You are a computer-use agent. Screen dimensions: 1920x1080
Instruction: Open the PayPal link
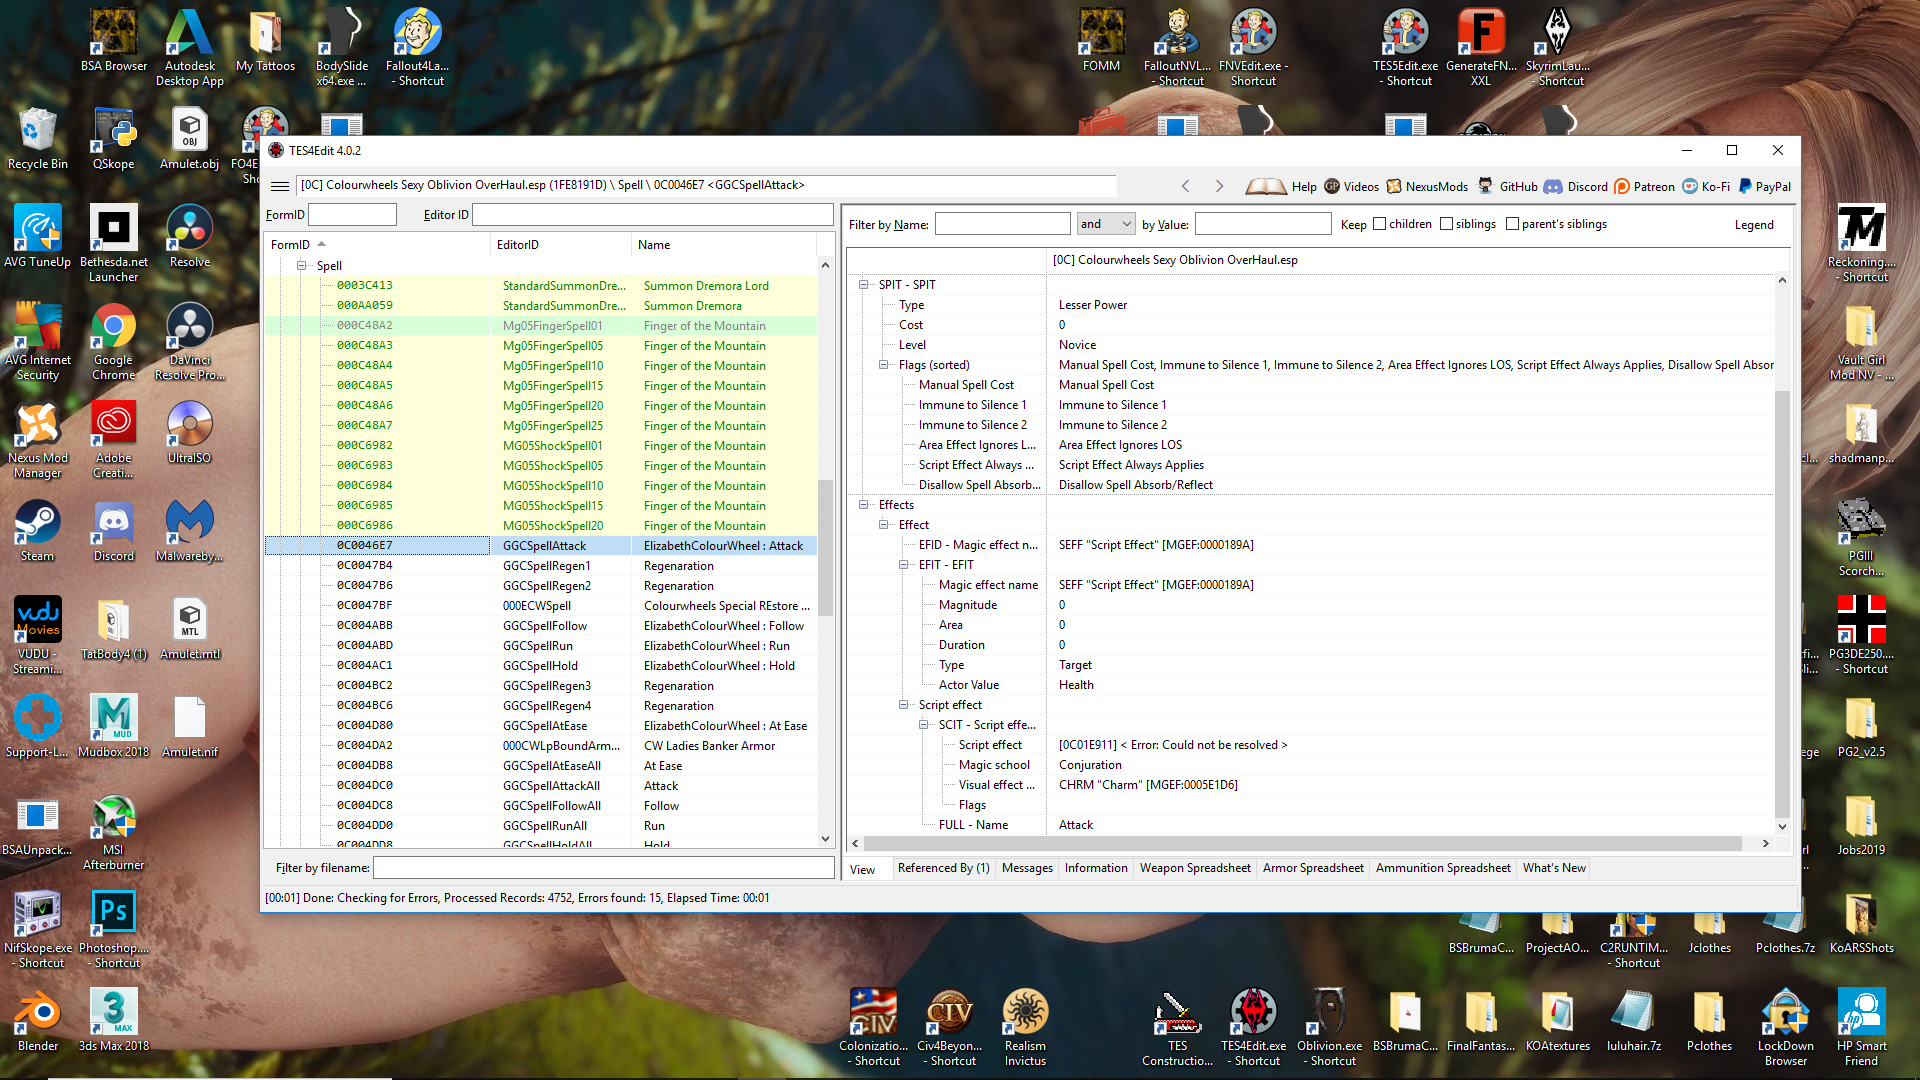(1765, 187)
